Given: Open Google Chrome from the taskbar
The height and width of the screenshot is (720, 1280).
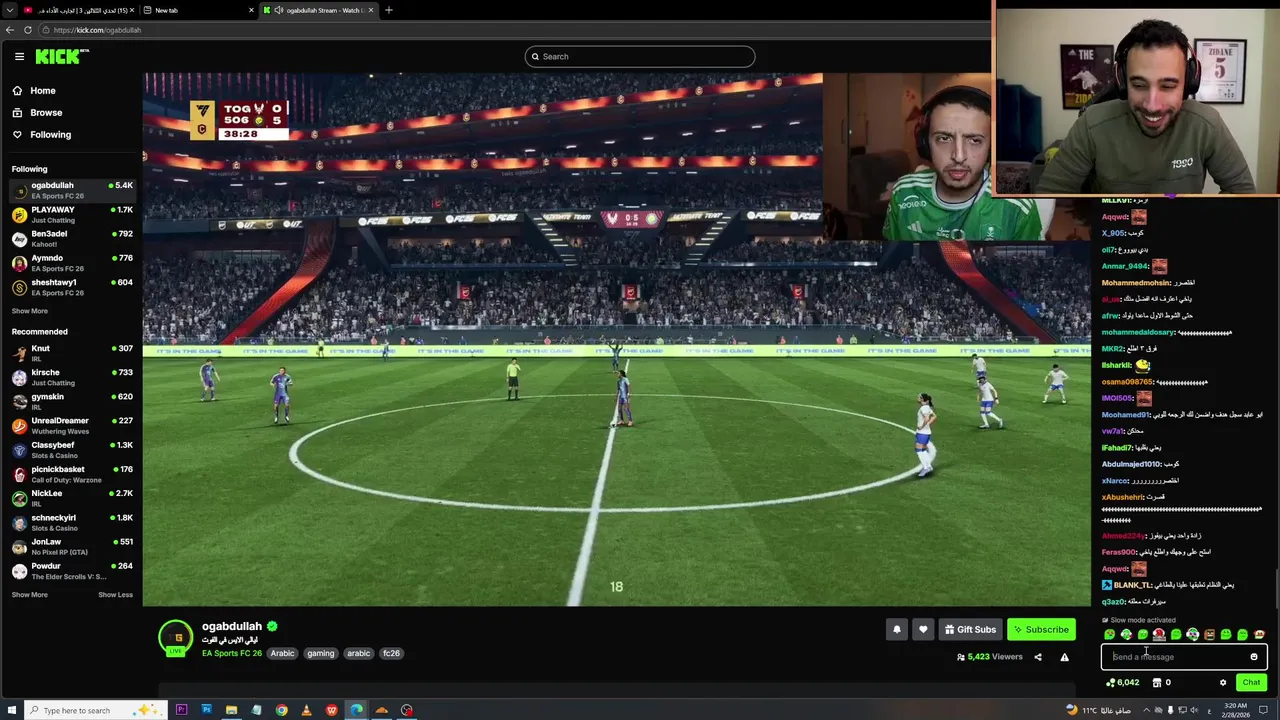Looking at the screenshot, I should click(281, 710).
